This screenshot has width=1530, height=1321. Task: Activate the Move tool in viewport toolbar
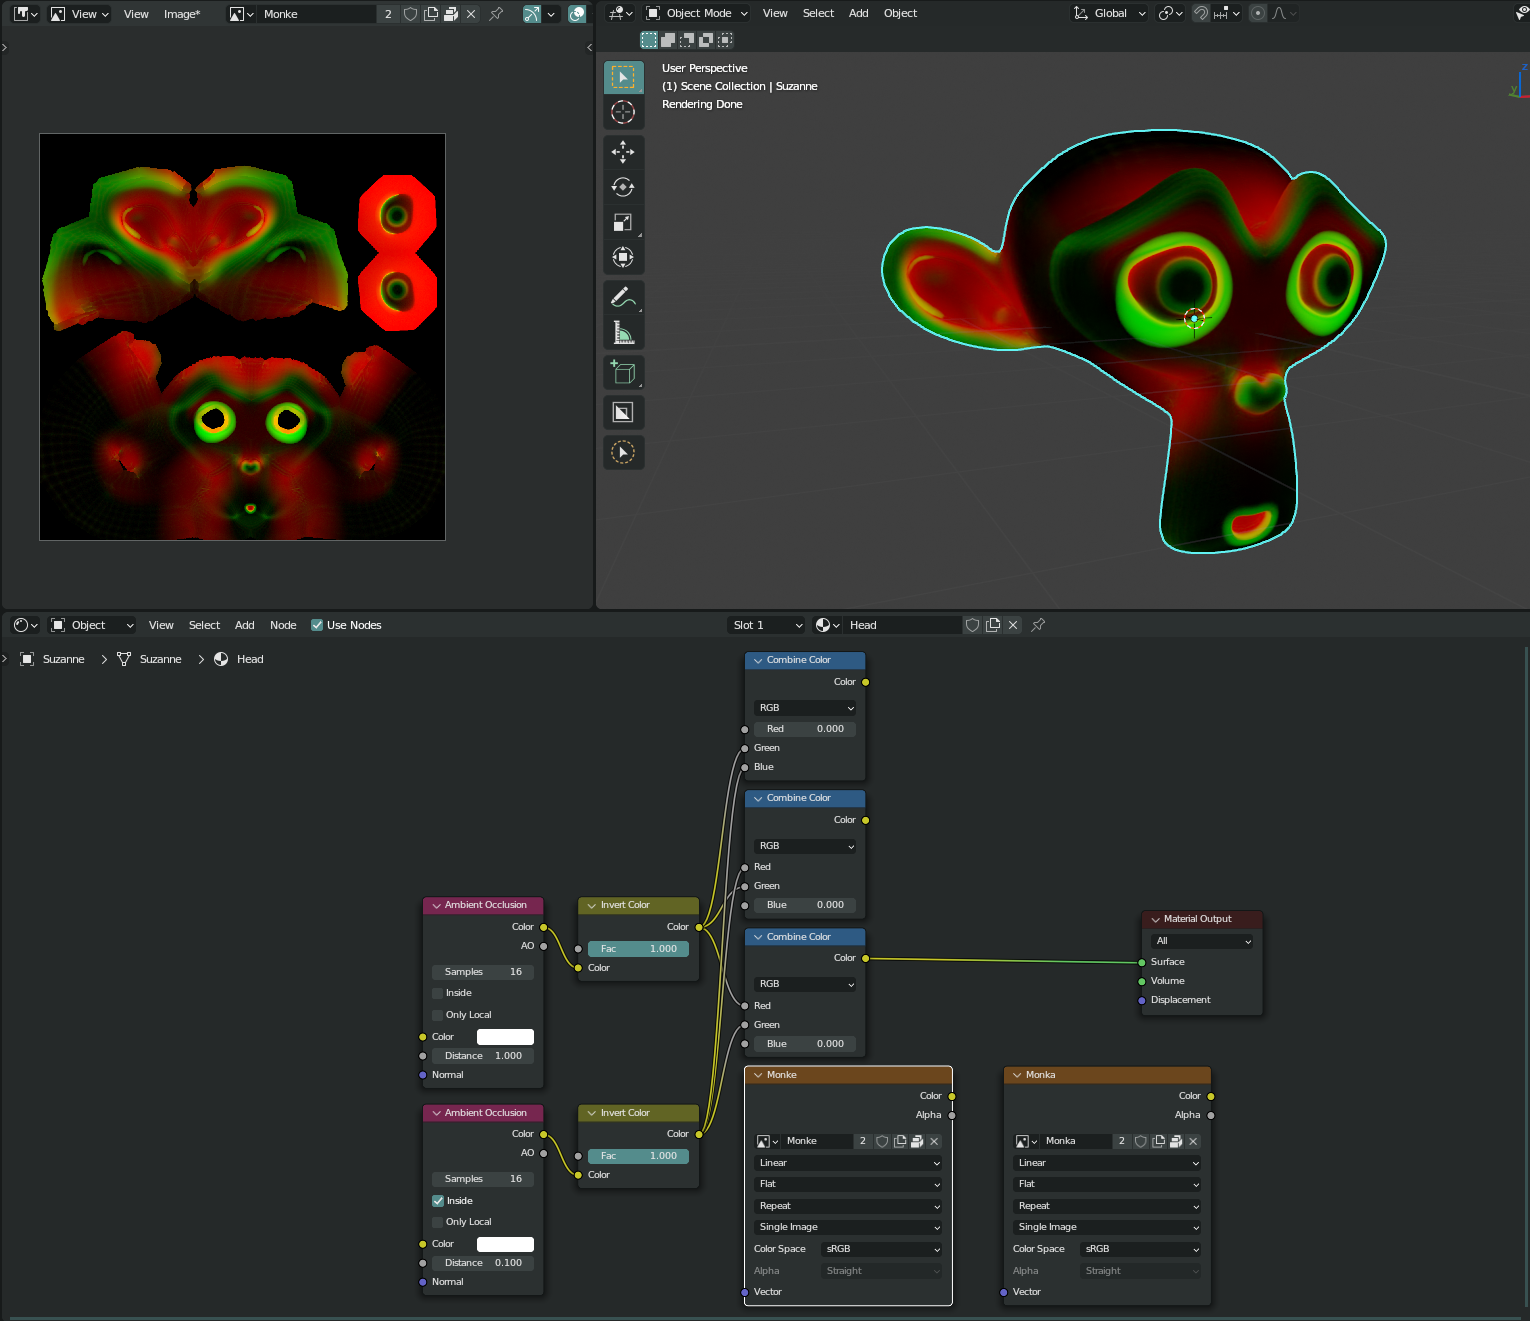click(623, 152)
